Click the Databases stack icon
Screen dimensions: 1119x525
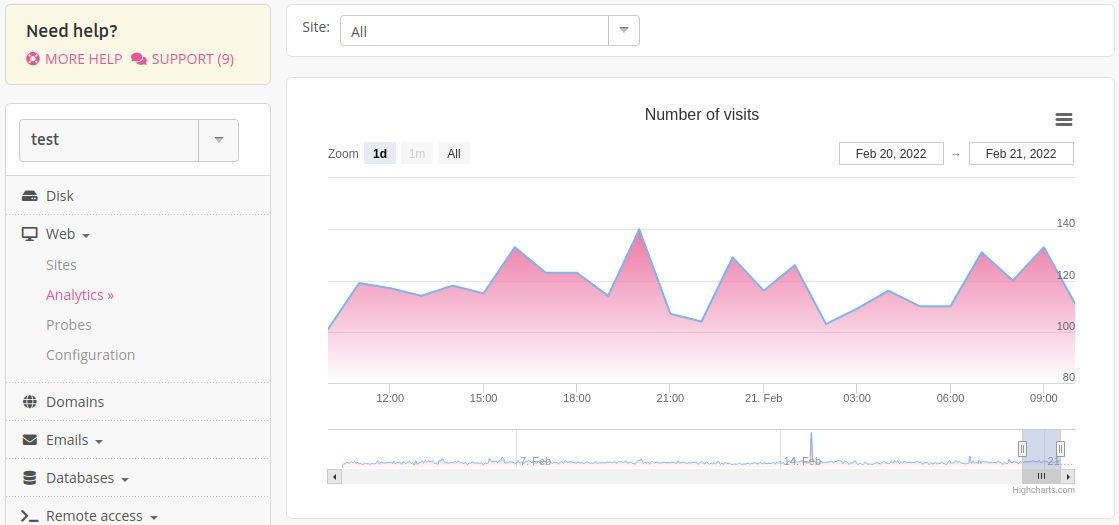pyautogui.click(x=30, y=478)
